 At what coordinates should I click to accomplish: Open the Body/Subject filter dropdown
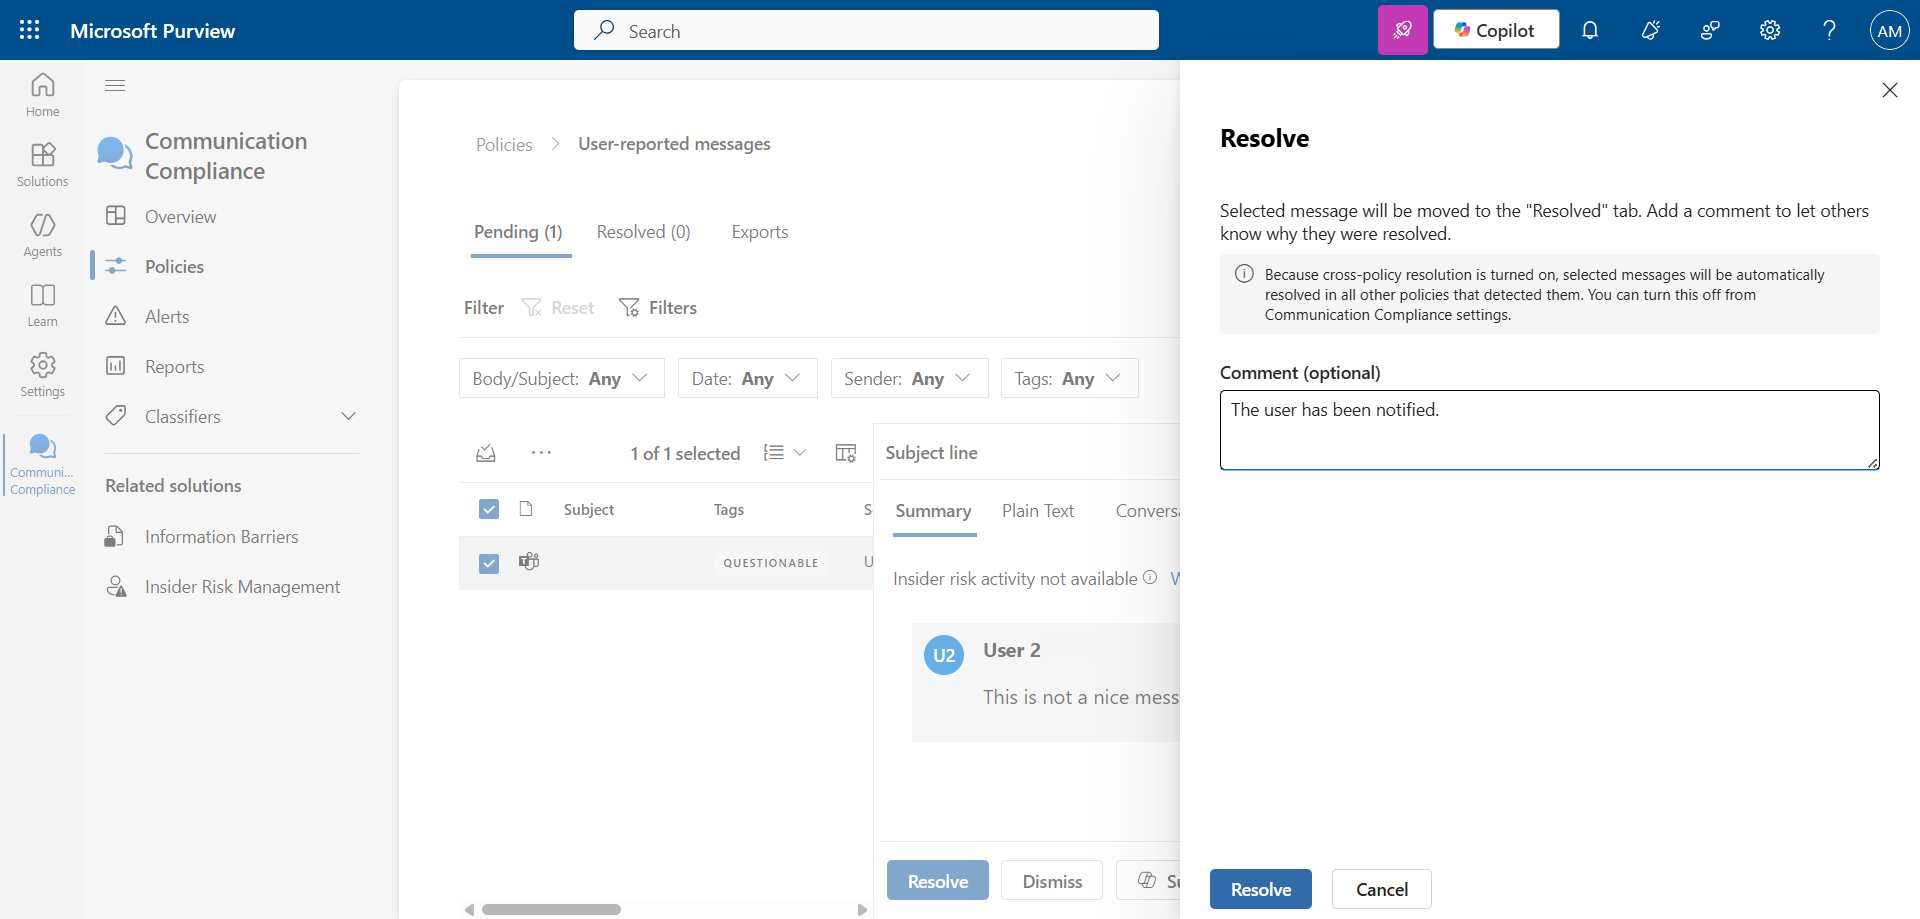point(561,378)
